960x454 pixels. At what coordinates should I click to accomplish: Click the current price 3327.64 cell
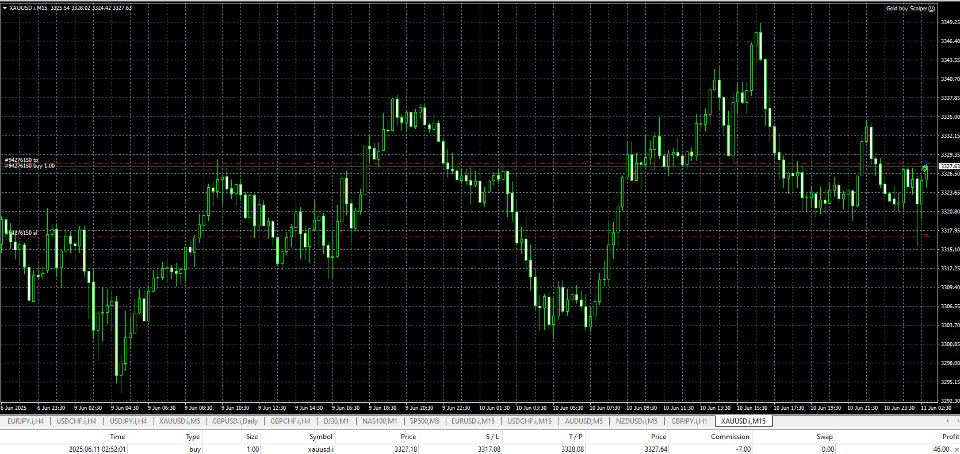(x=654, y=449)
